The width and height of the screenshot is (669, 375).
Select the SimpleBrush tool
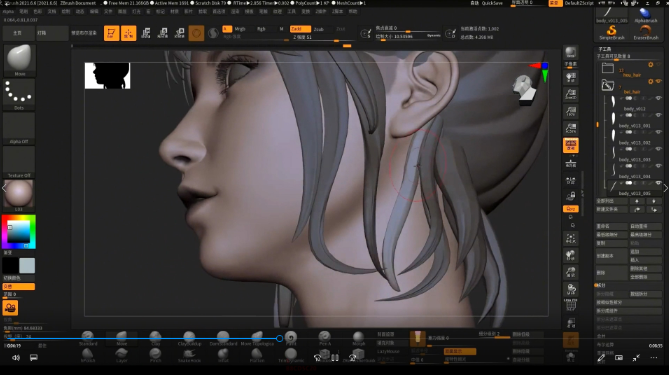(612, 32)
